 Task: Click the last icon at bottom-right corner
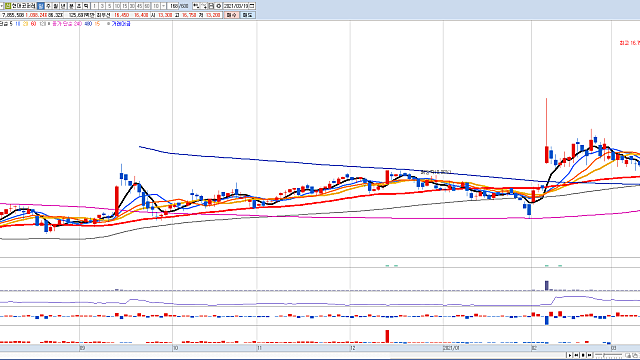click(636, 356)
